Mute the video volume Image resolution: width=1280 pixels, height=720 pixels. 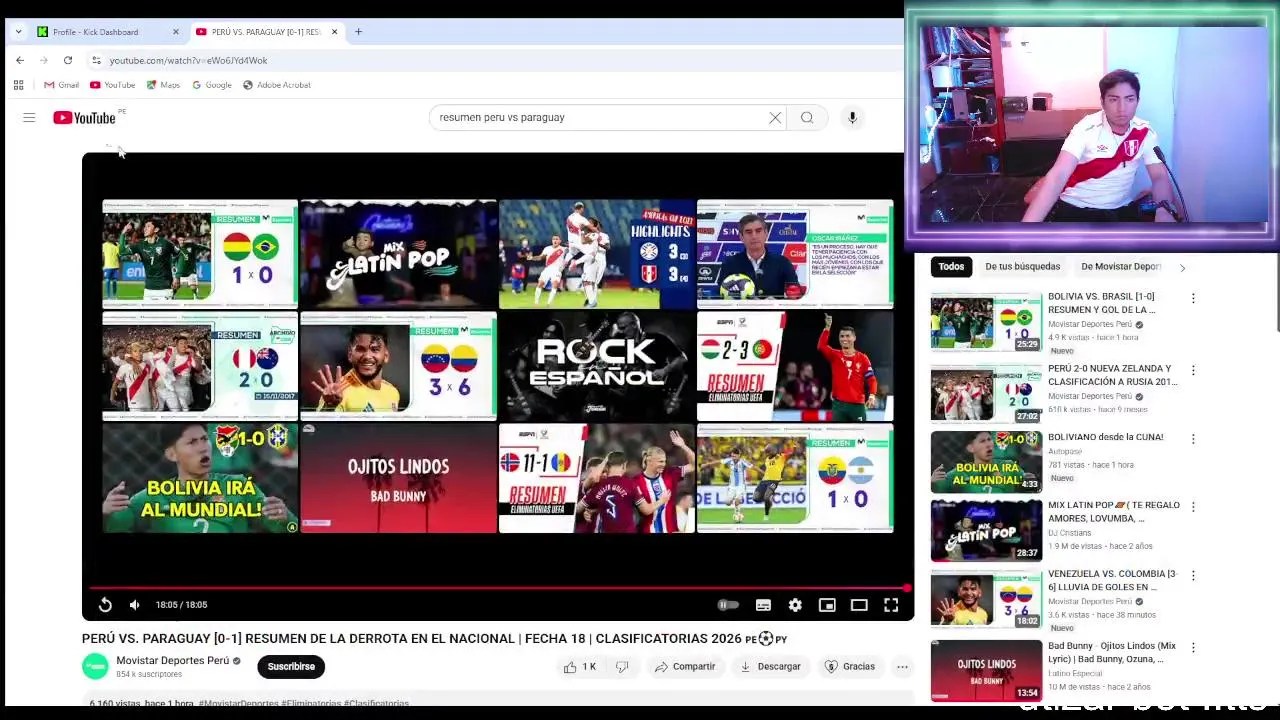(x=135, y=605)
